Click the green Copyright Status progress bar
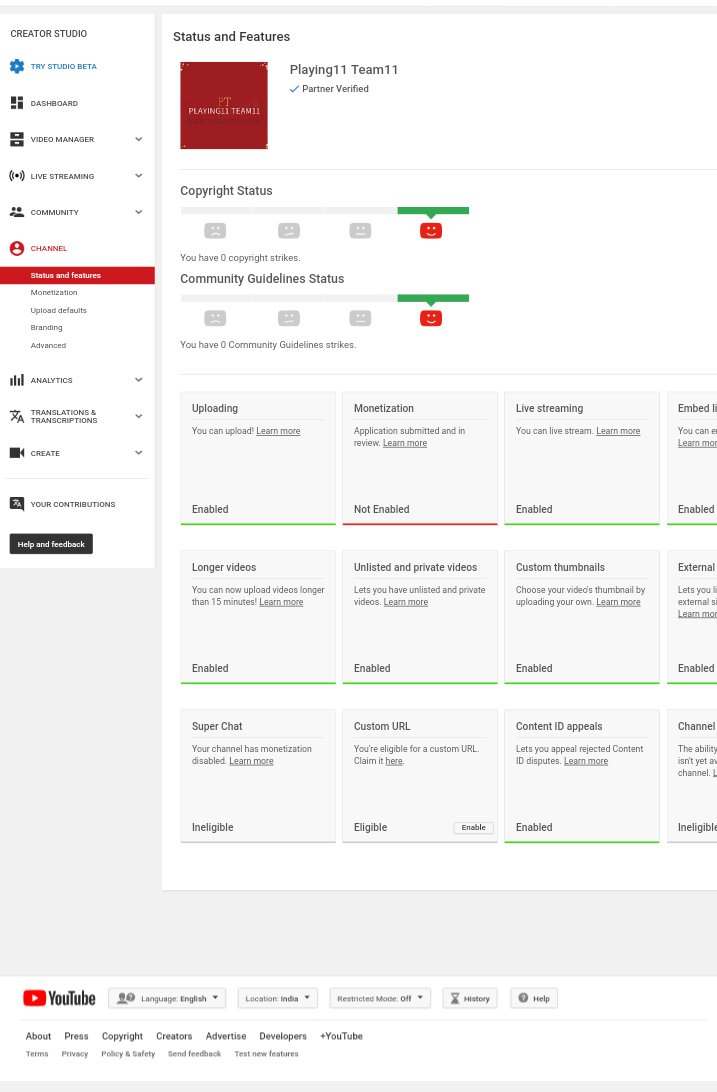 [x=433, y=210]
